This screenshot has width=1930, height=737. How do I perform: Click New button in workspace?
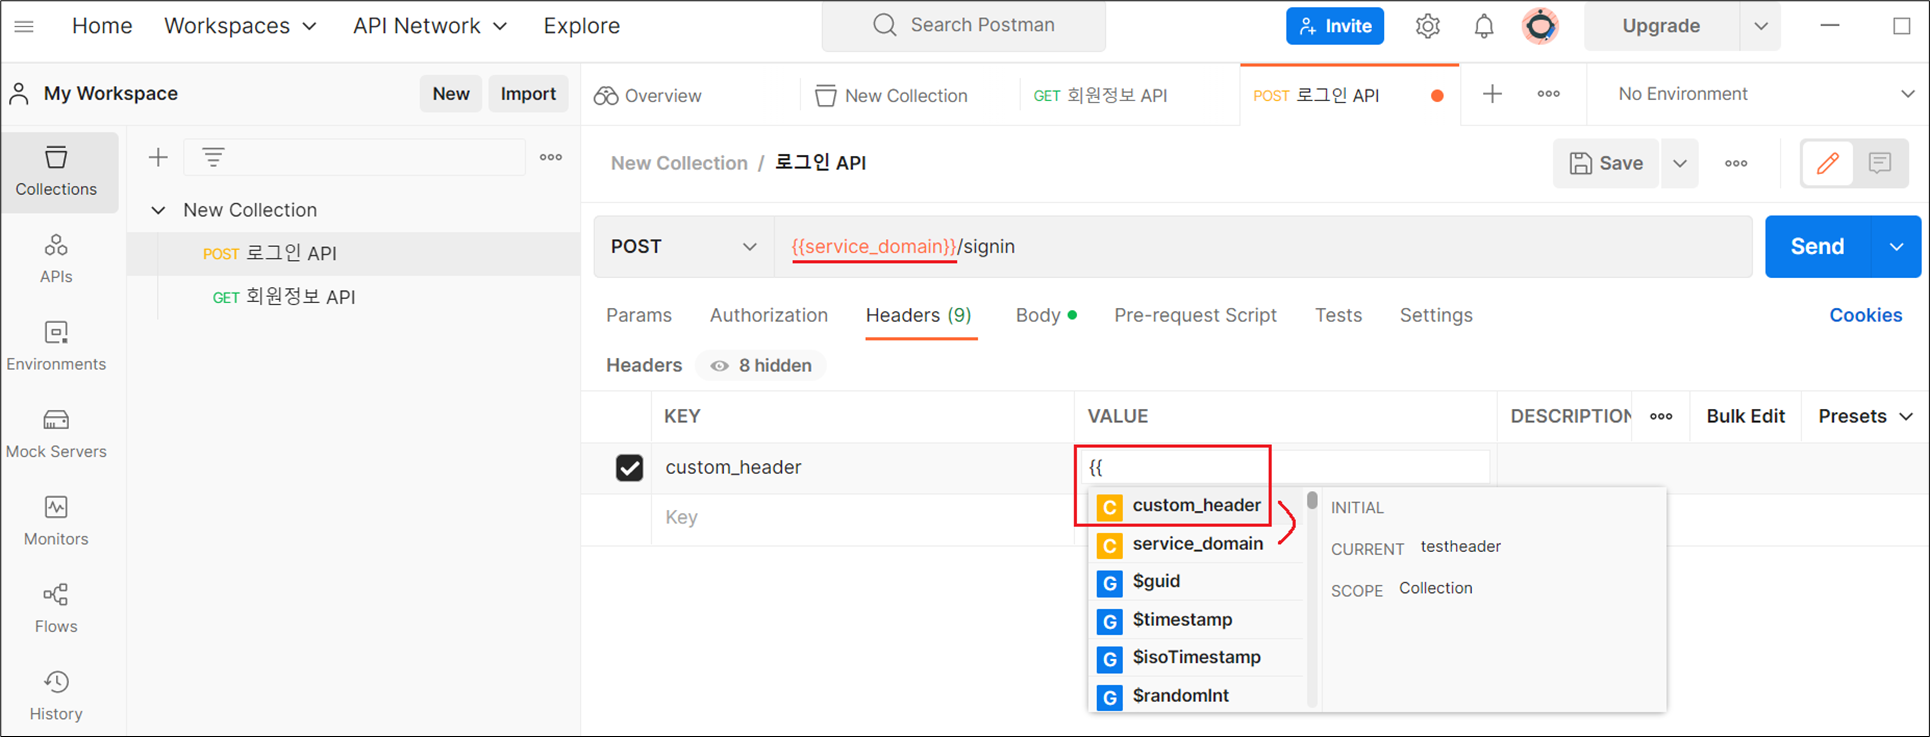(x=451, y=93)
